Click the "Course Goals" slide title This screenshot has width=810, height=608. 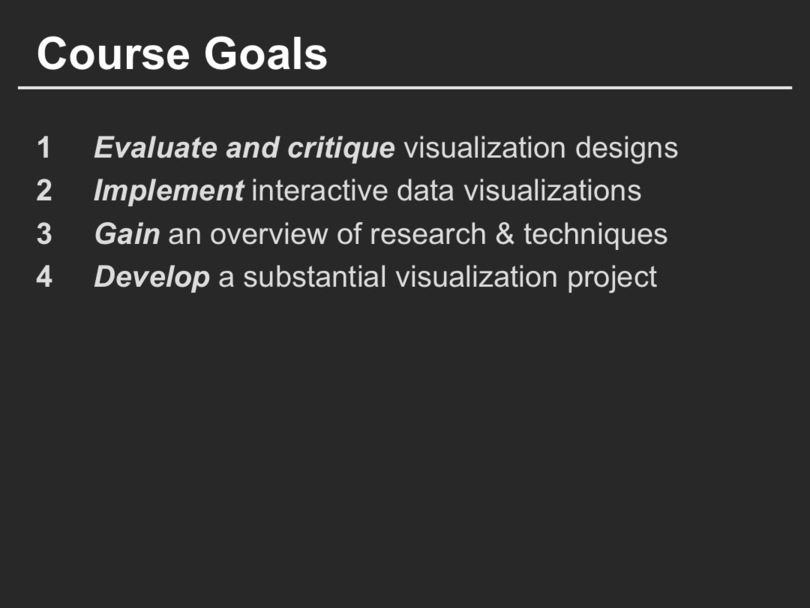(x=182, y=54)
